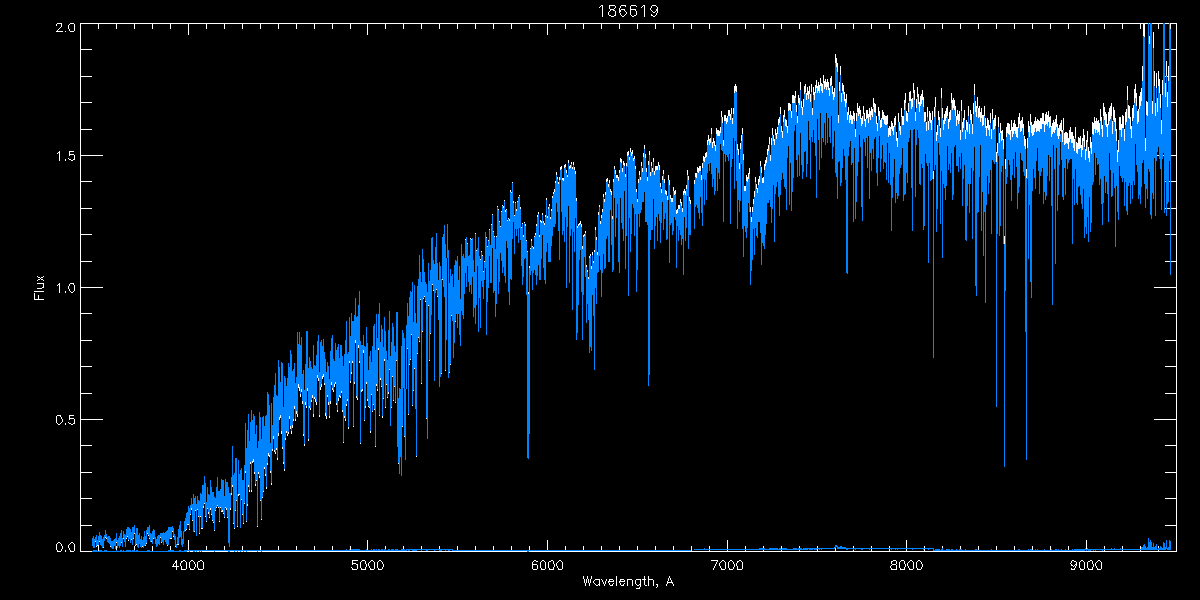
Task: Click the narrow emission spike near 7050
Action: (x=735, y=88)
